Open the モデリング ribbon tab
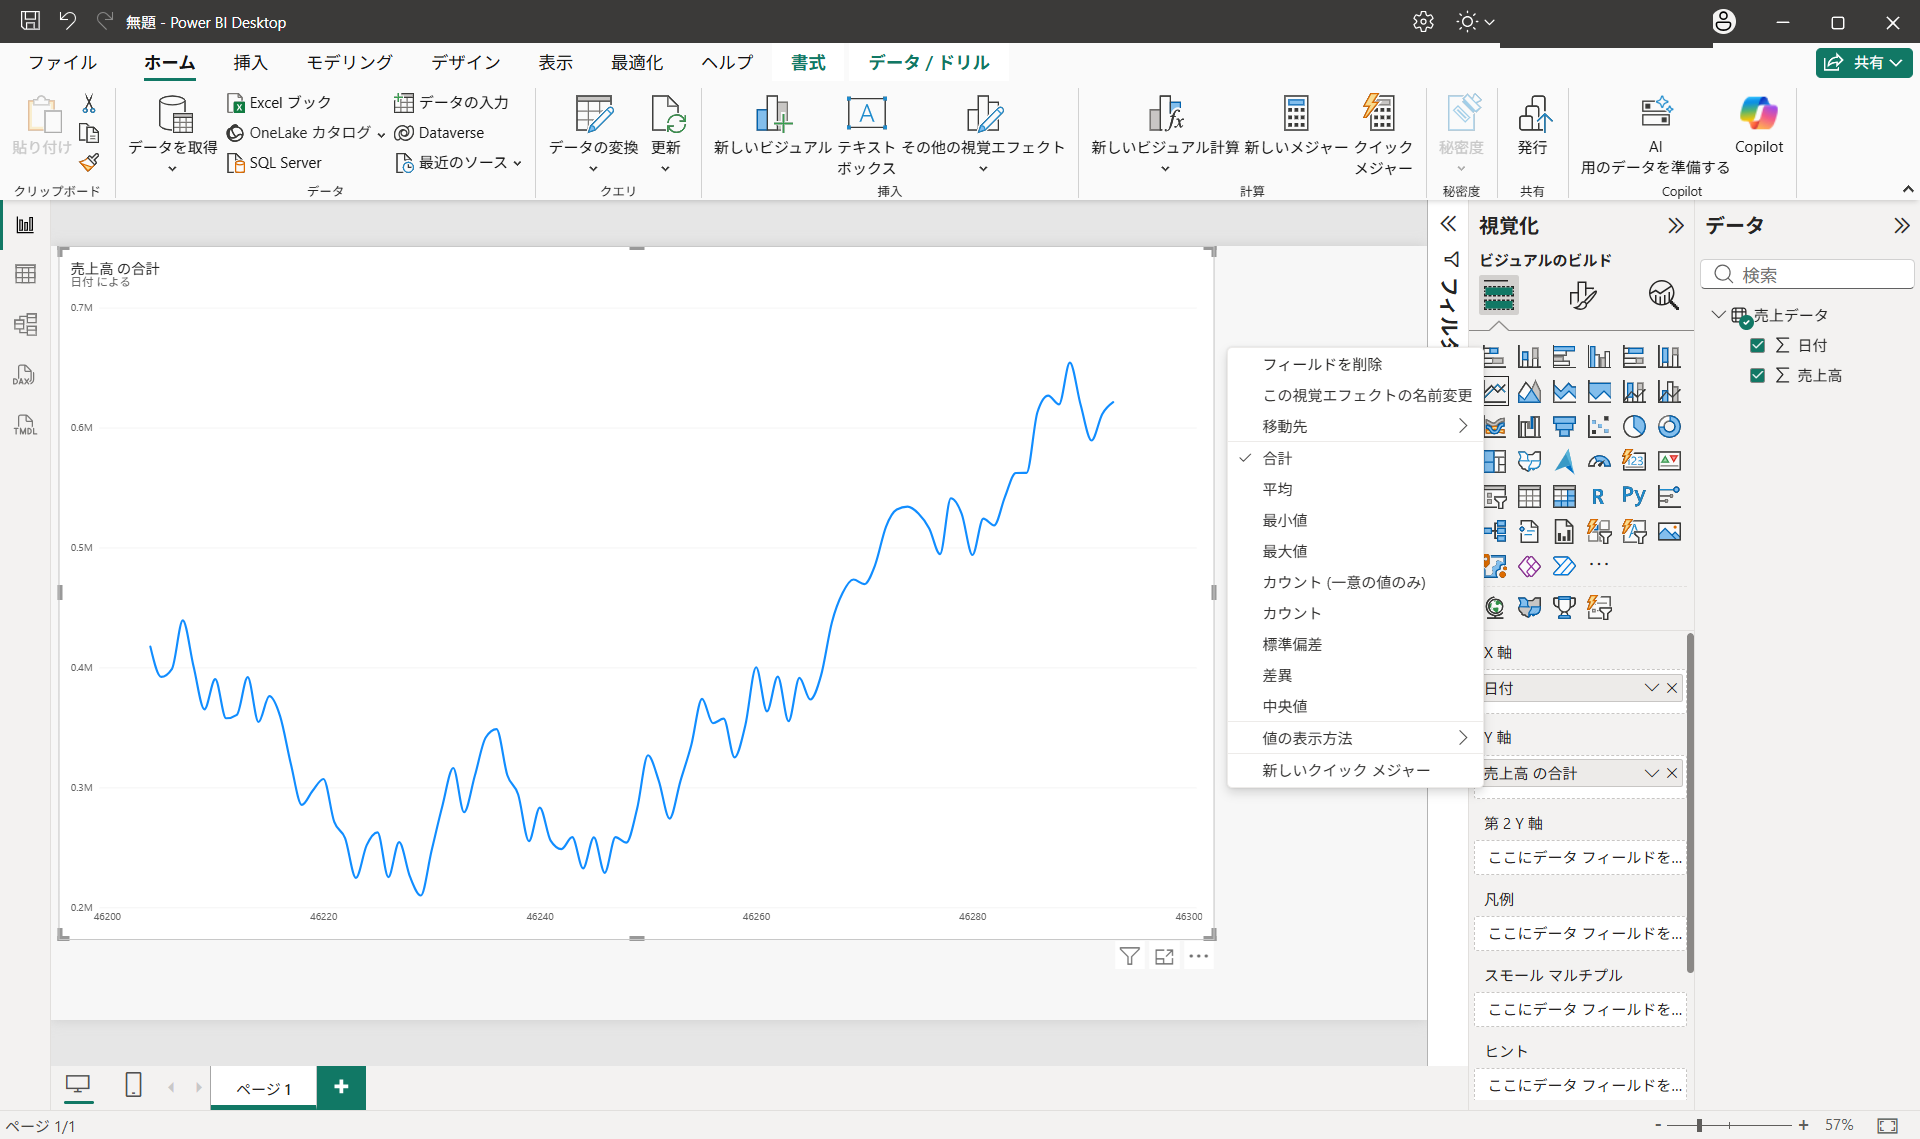Image resolution: width=1920 pixels, height=1139 pixels. point(349,62)
